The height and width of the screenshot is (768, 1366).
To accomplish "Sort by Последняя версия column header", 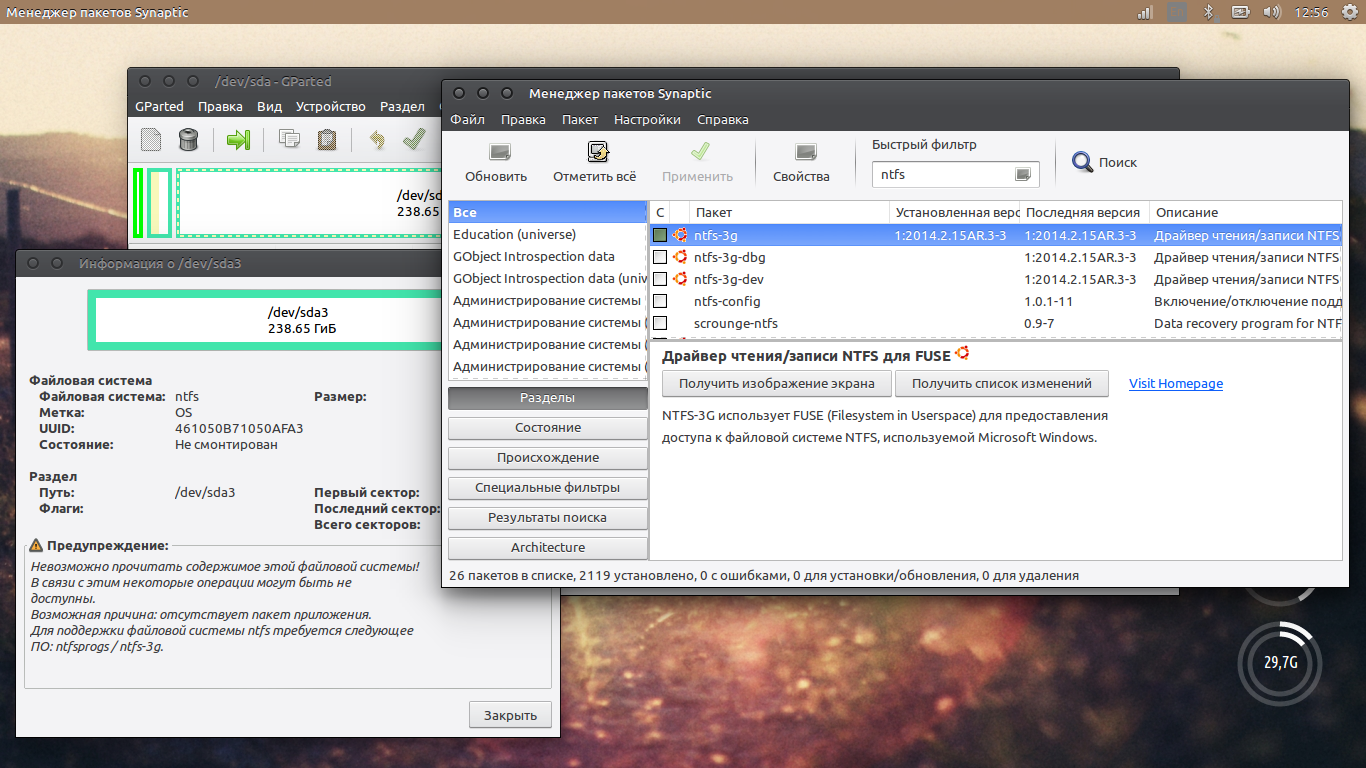I will coord(1085,212).
